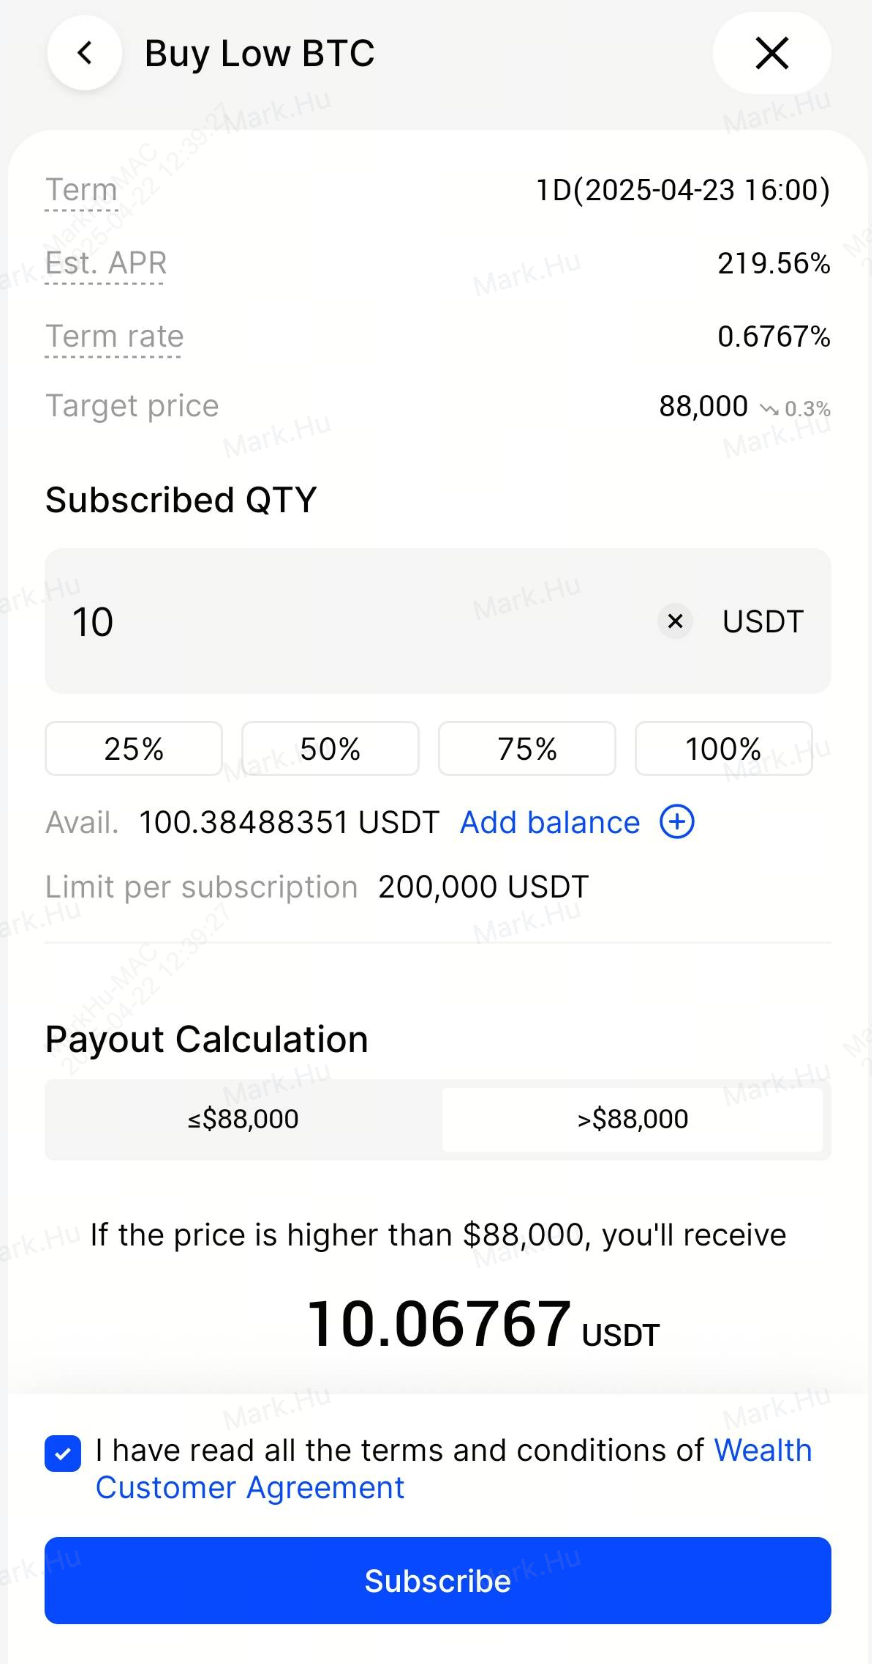The height and width of the screenshot is (1664, 872).
Task: Show explanation for the Term label
Action: pos(81,190)
